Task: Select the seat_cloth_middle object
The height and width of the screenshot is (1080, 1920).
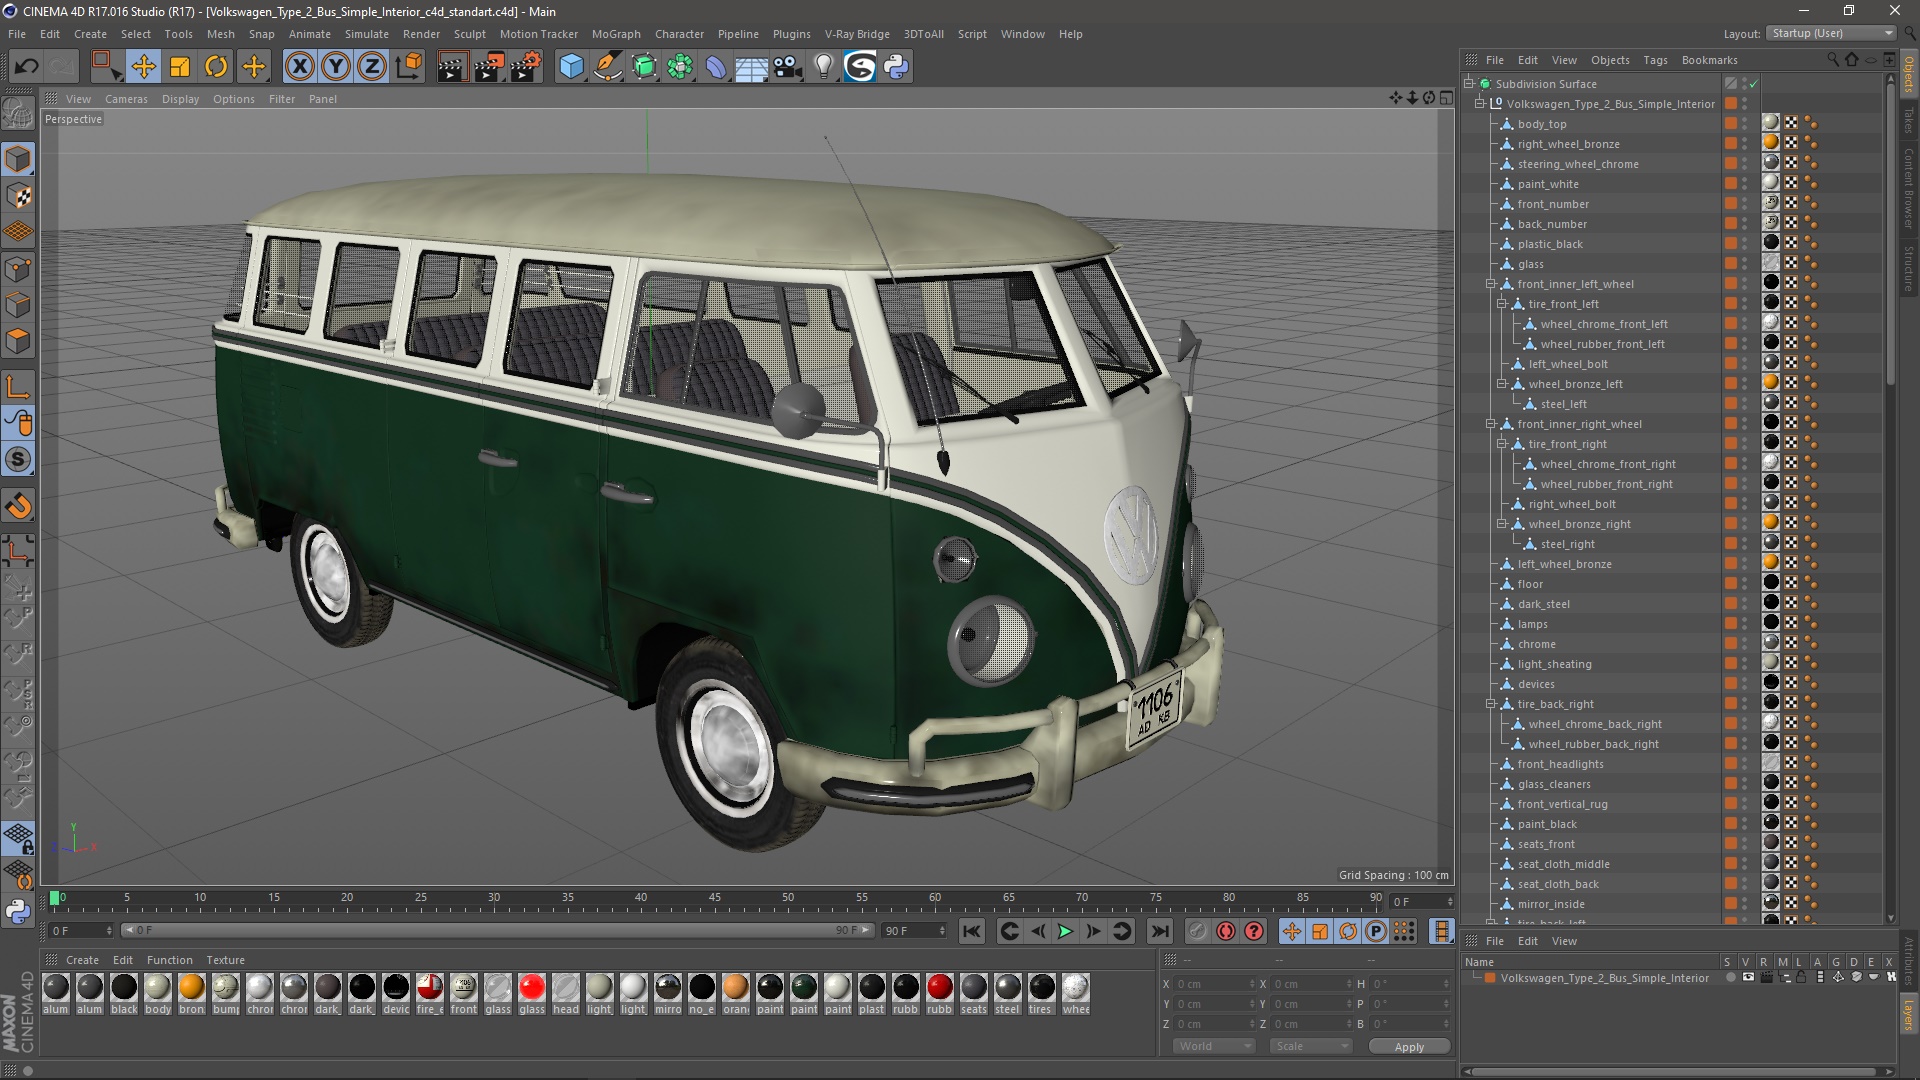Action: pos(1563,864)
